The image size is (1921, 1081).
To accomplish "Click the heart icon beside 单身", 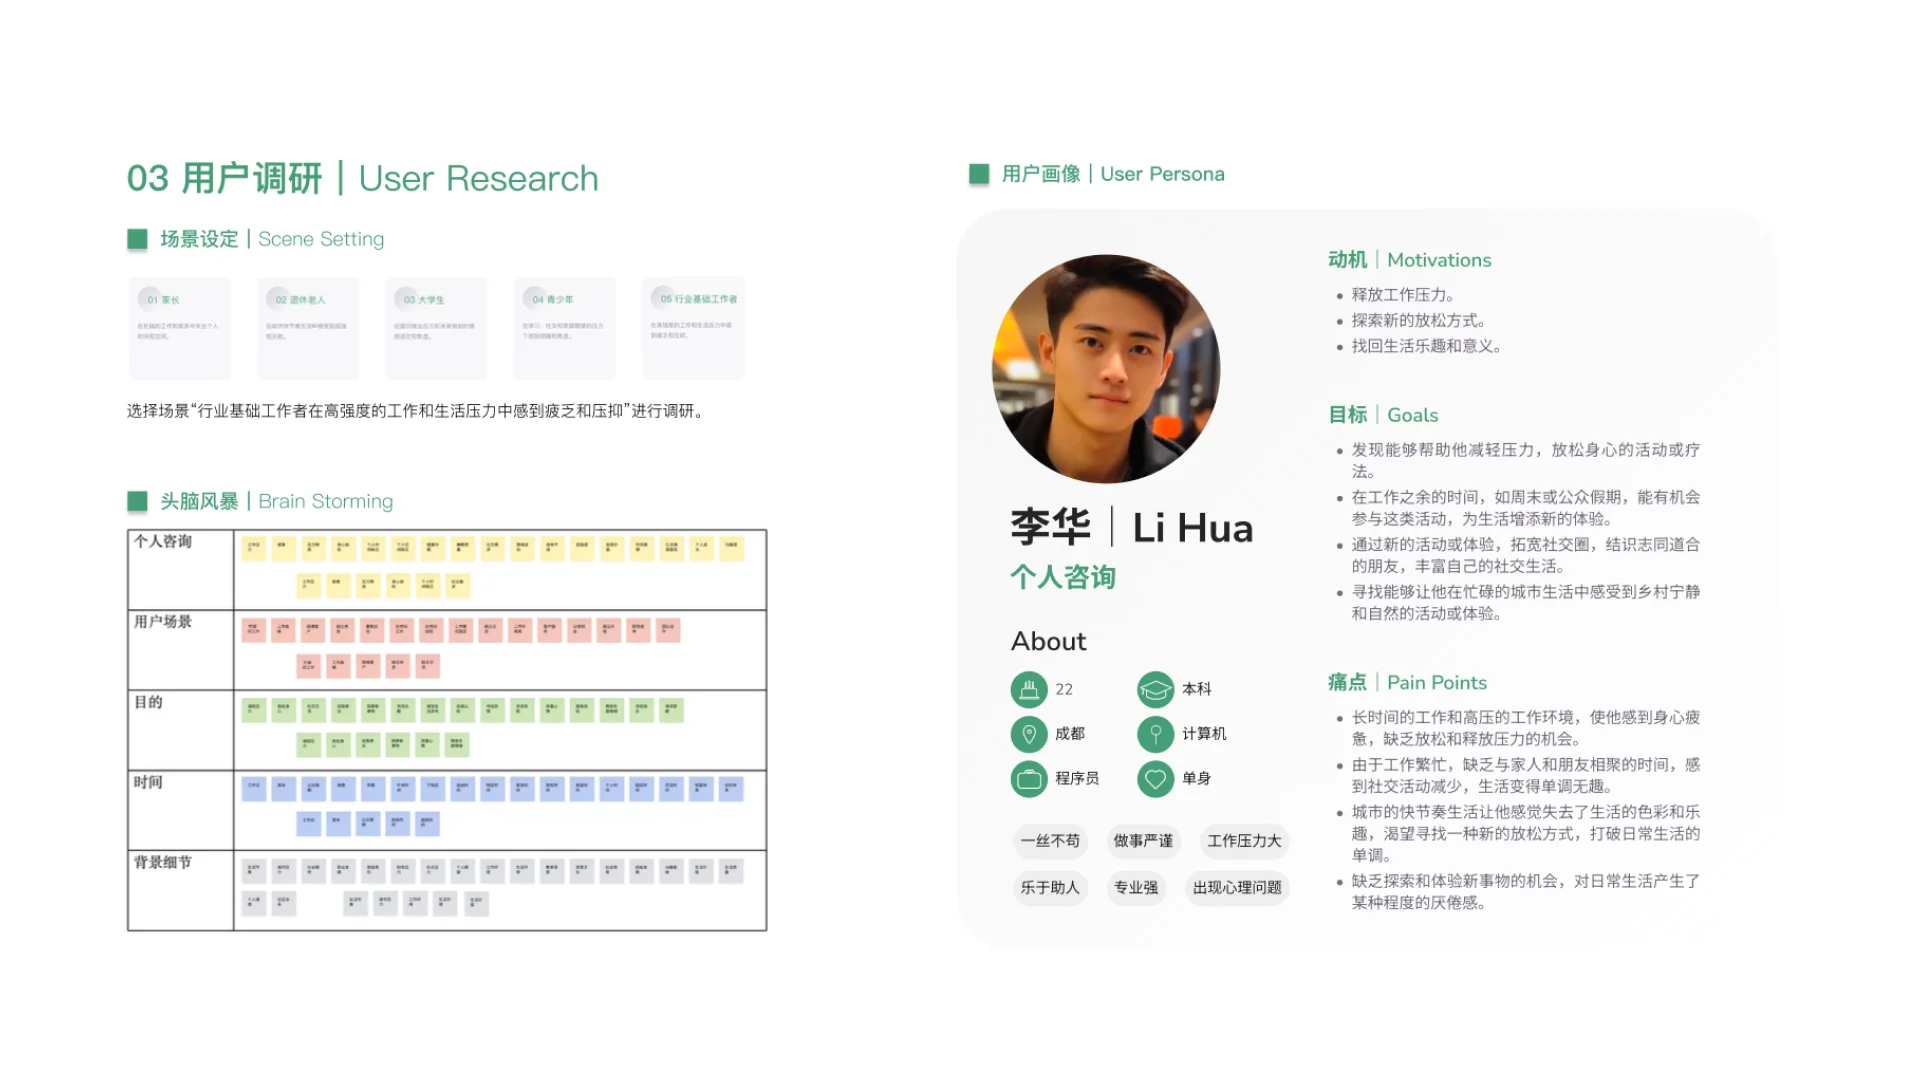I will click(1155, 778).
